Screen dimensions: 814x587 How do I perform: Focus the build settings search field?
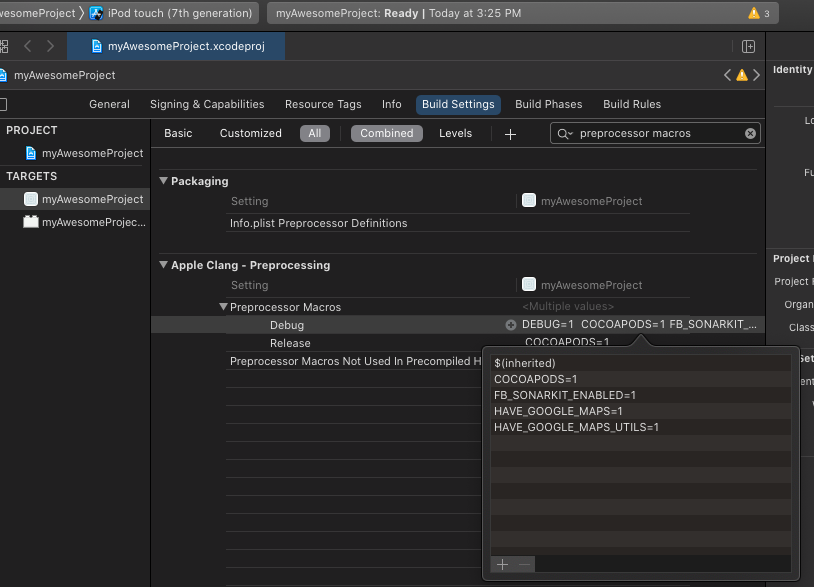coord(656,133)
